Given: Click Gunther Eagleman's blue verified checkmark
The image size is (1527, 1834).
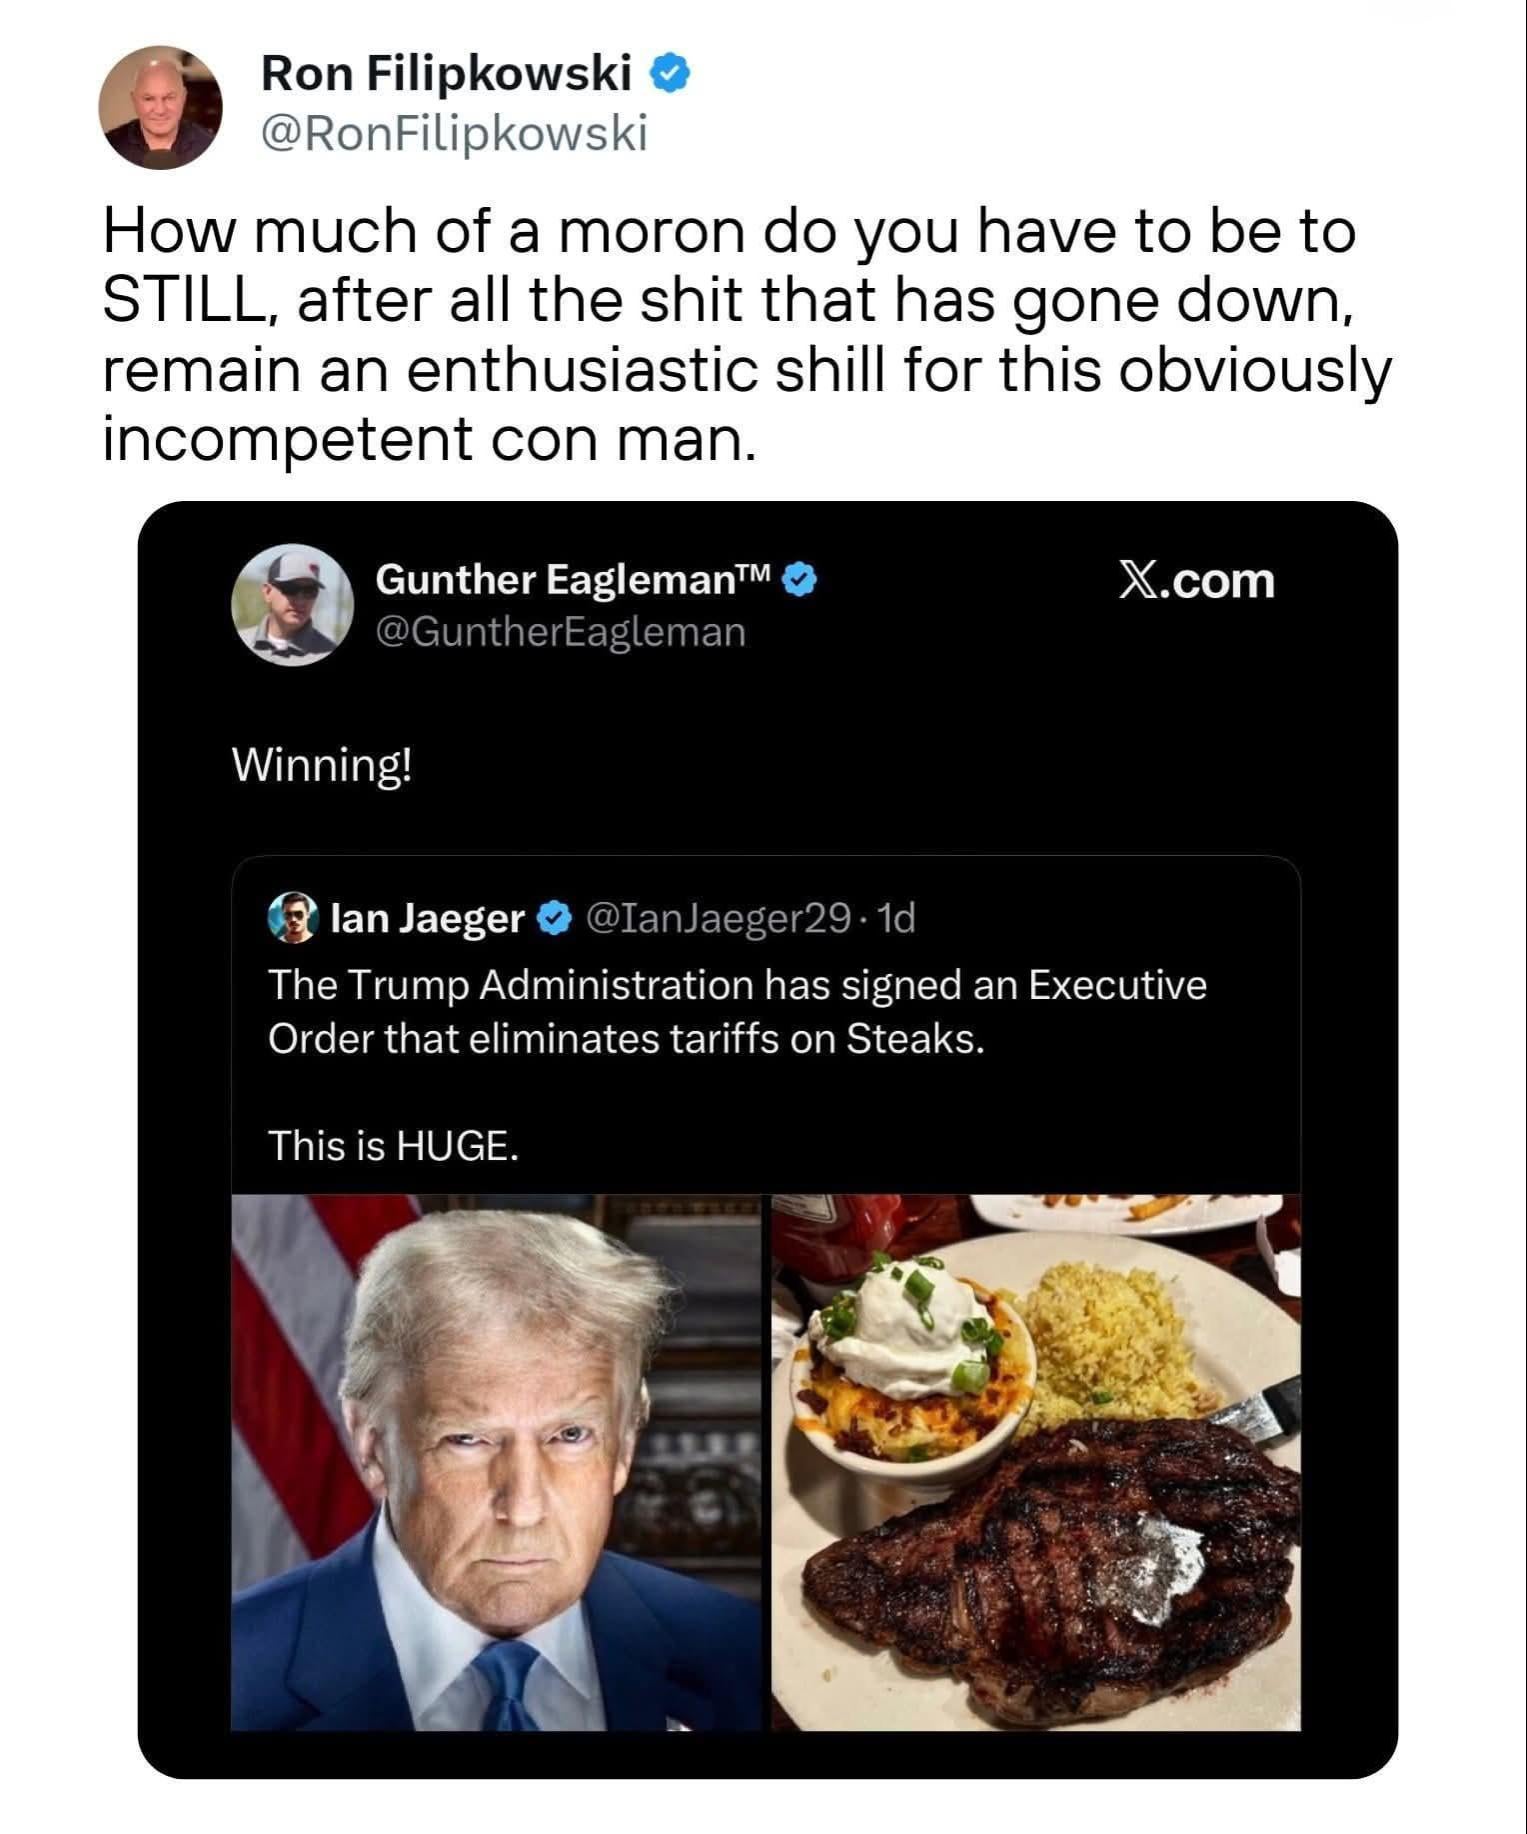Looking at the screenshot, I should (x=798, y=581).
